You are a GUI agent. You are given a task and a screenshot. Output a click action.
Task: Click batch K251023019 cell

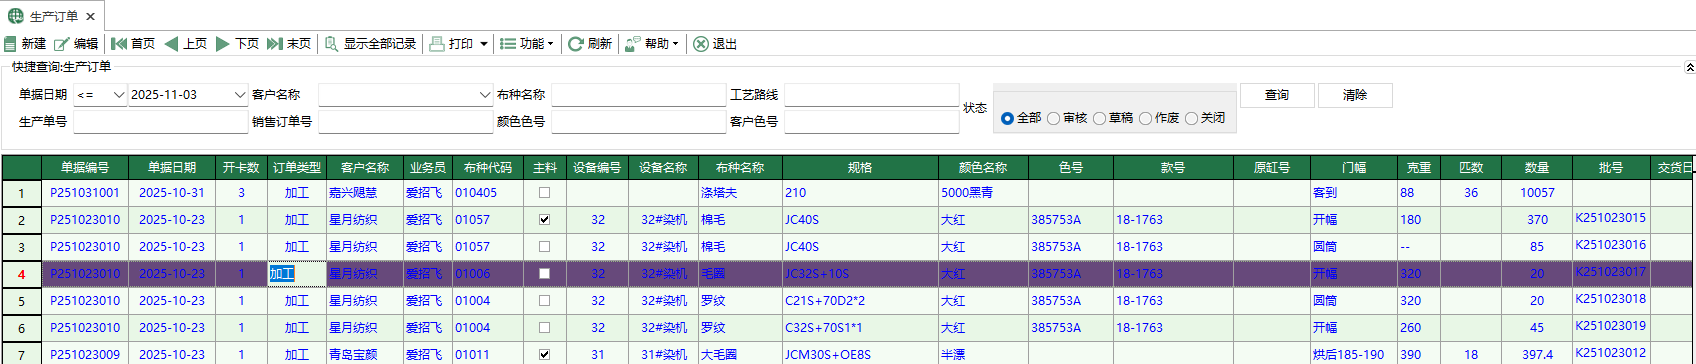tap(1610, 326)
